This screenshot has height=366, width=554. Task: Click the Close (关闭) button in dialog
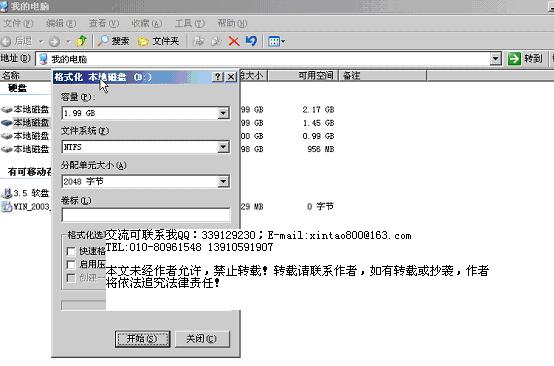[x=202, y=339]
